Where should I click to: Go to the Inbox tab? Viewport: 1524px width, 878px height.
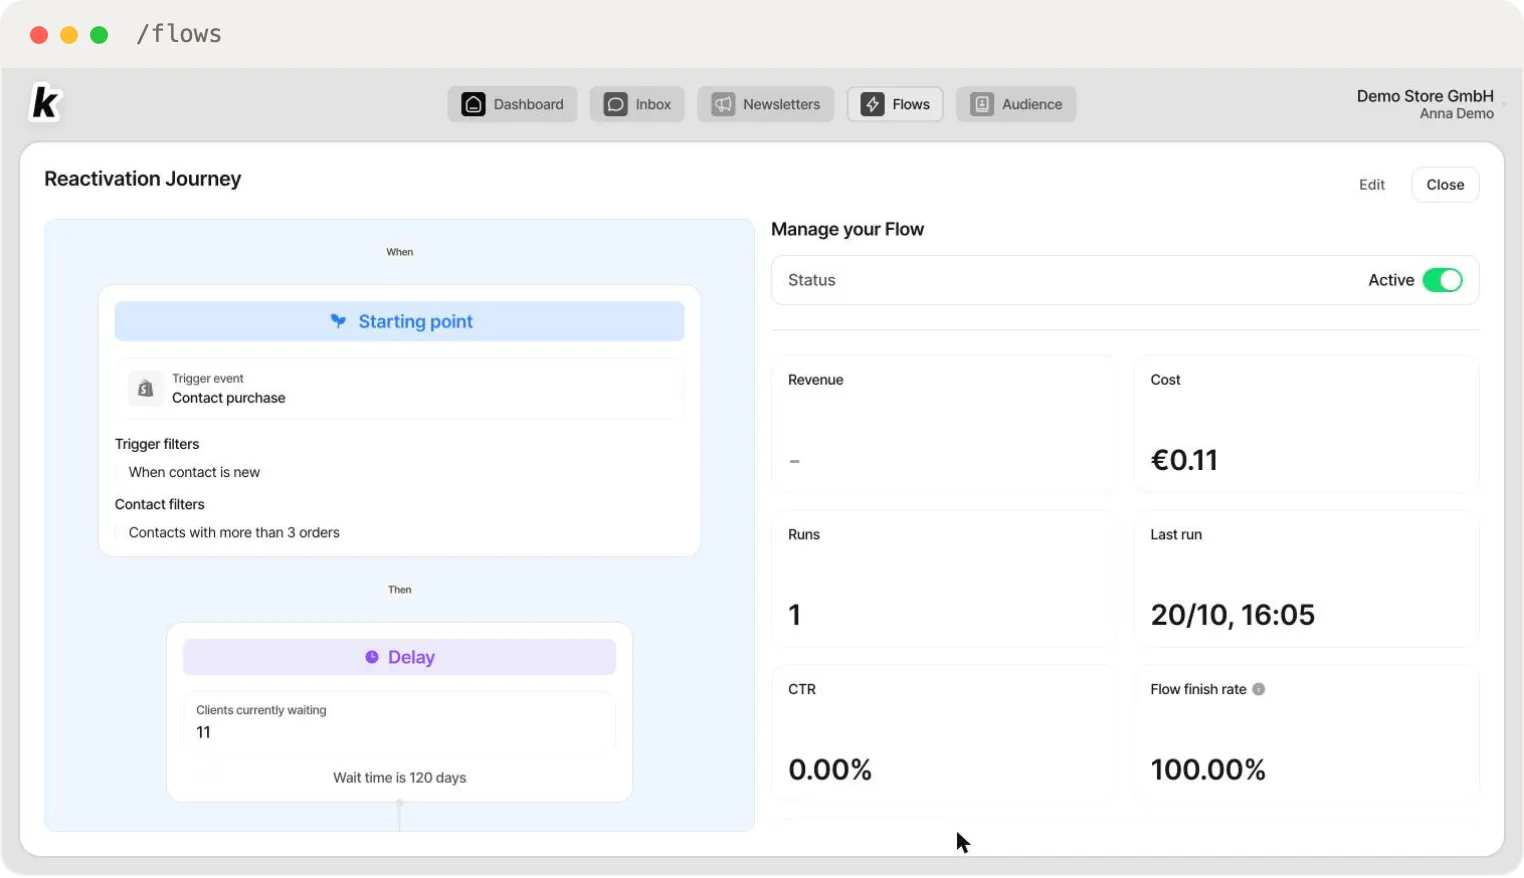click(x=637, y=104)
